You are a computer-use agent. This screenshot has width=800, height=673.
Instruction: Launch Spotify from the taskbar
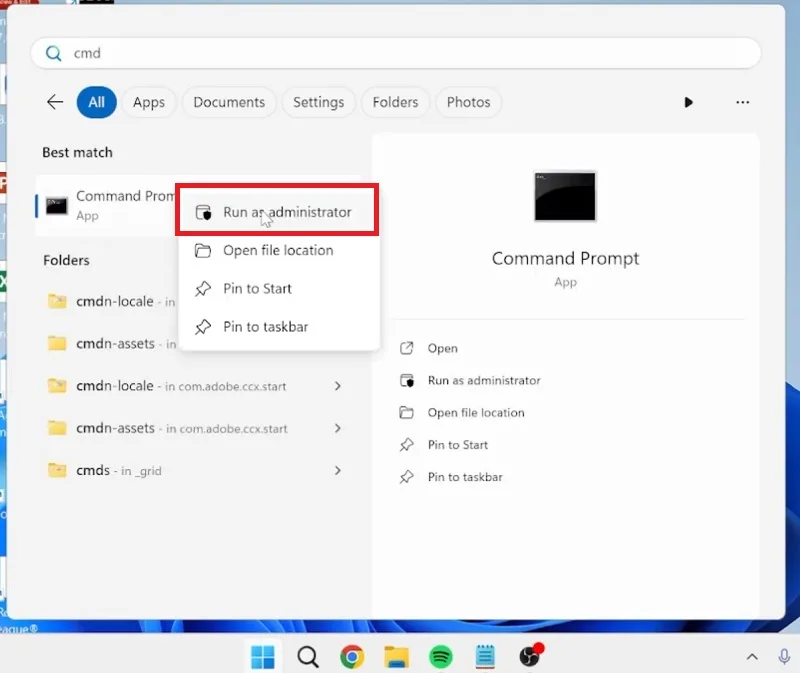tap(441, 657)
